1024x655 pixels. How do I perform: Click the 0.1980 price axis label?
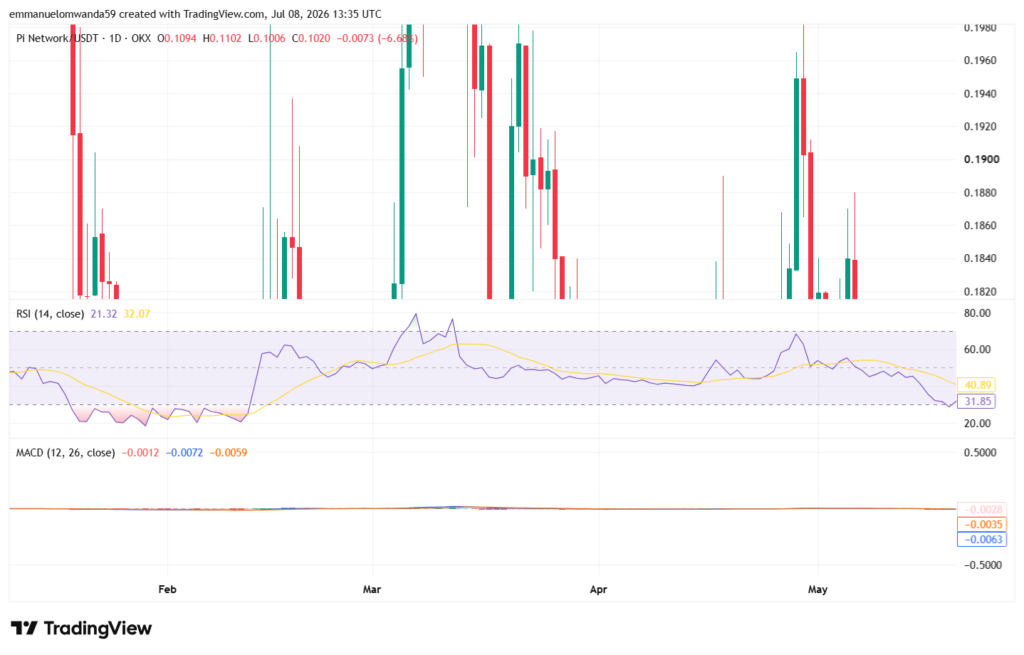coord(980,27)
